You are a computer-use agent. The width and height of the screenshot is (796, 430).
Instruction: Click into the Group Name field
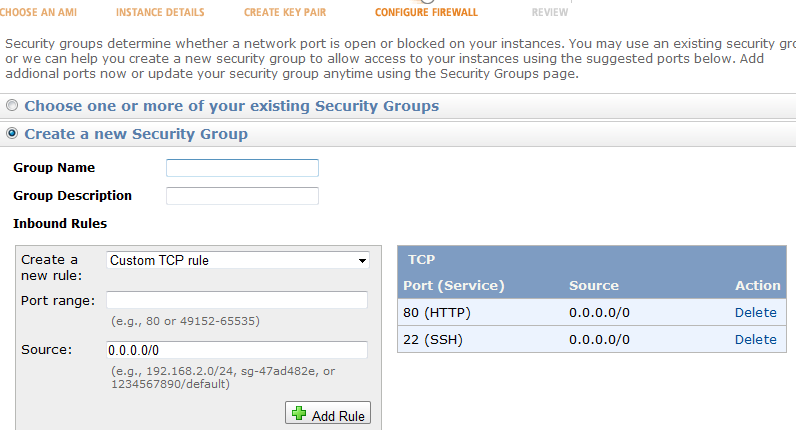pyautogui.click(x=242, y=168)
